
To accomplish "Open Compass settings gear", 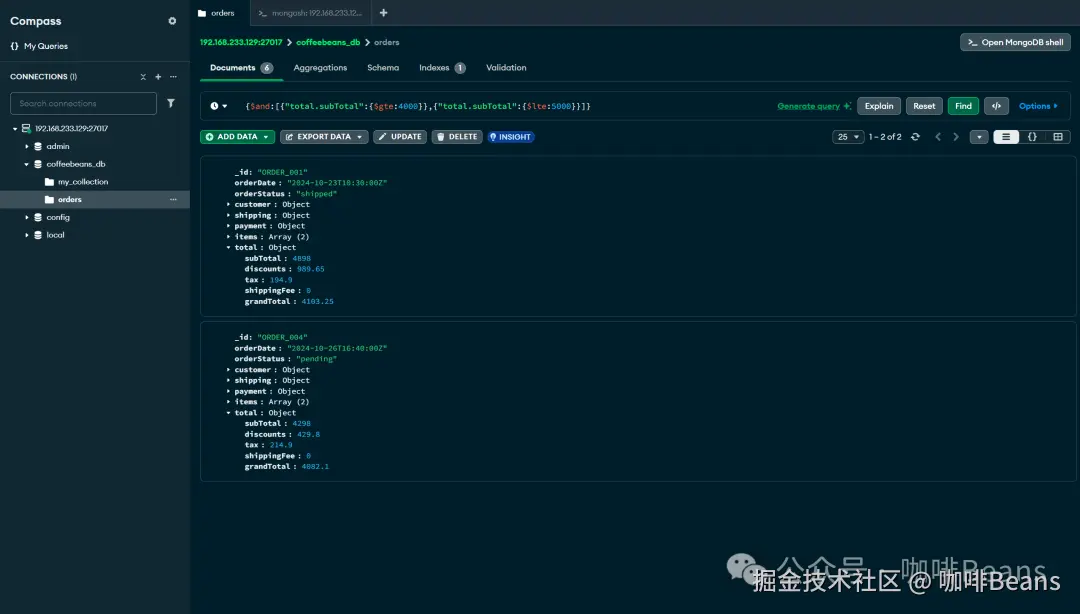I will coord(172,21).
